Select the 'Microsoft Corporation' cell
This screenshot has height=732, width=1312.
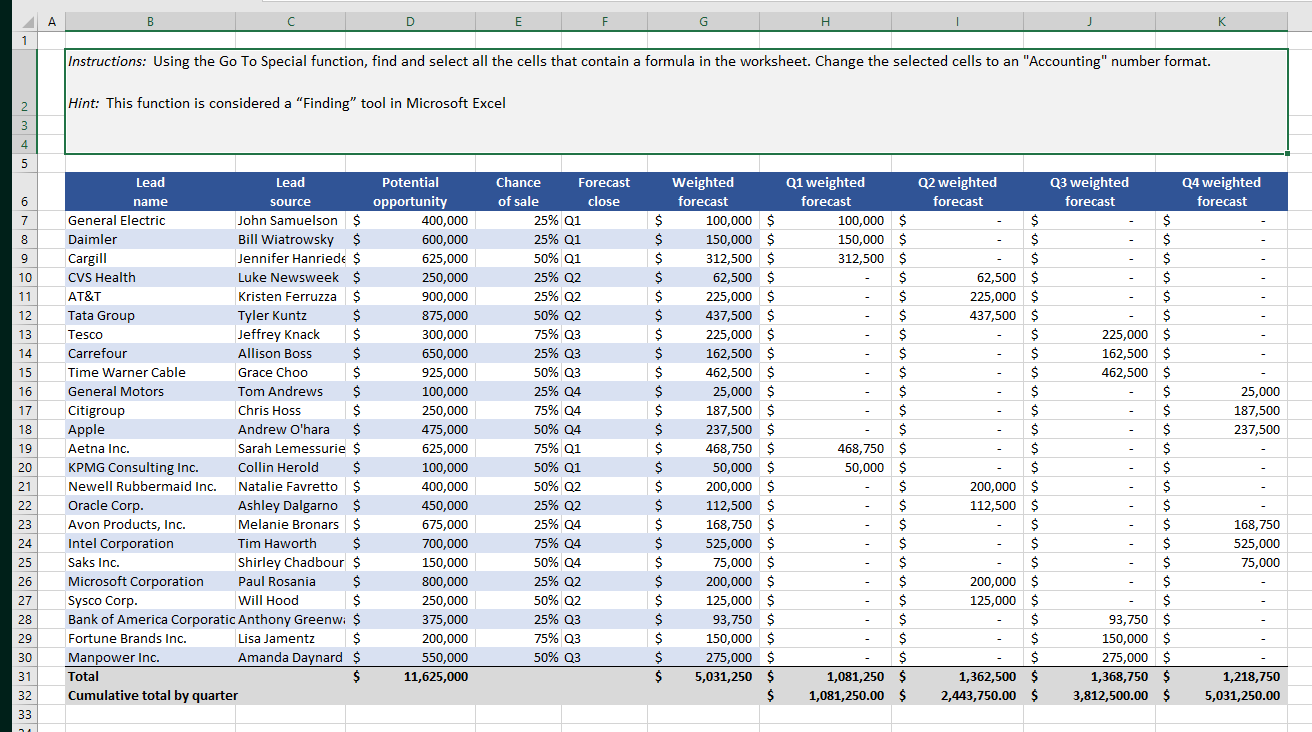150,581
